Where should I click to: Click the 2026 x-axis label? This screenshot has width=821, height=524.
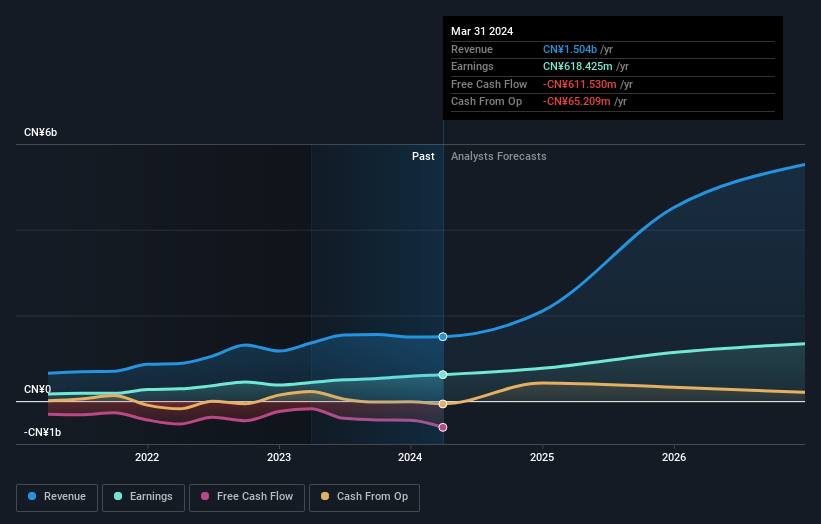(x=674, y=457)
